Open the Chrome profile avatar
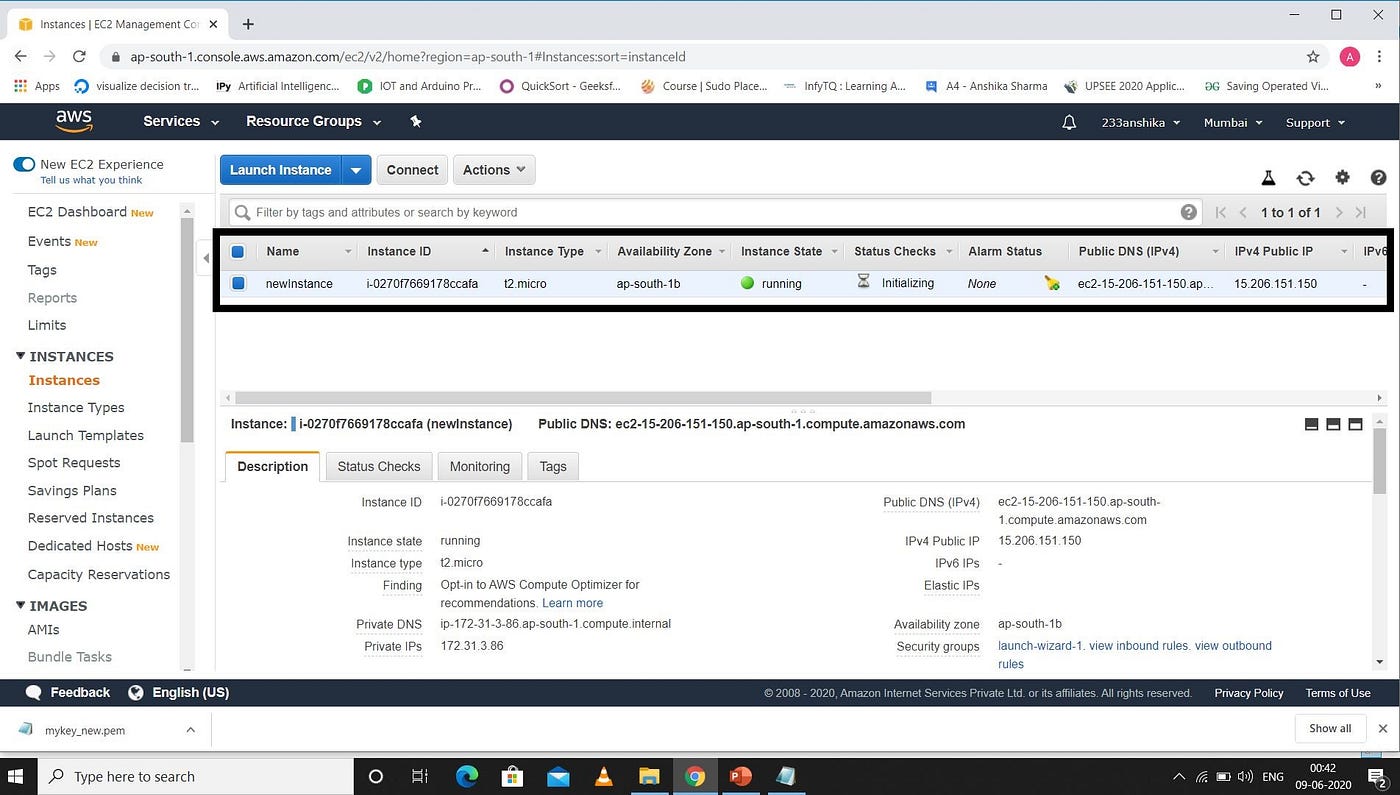Screen dimensions: 1400x795 [1349, 57]
